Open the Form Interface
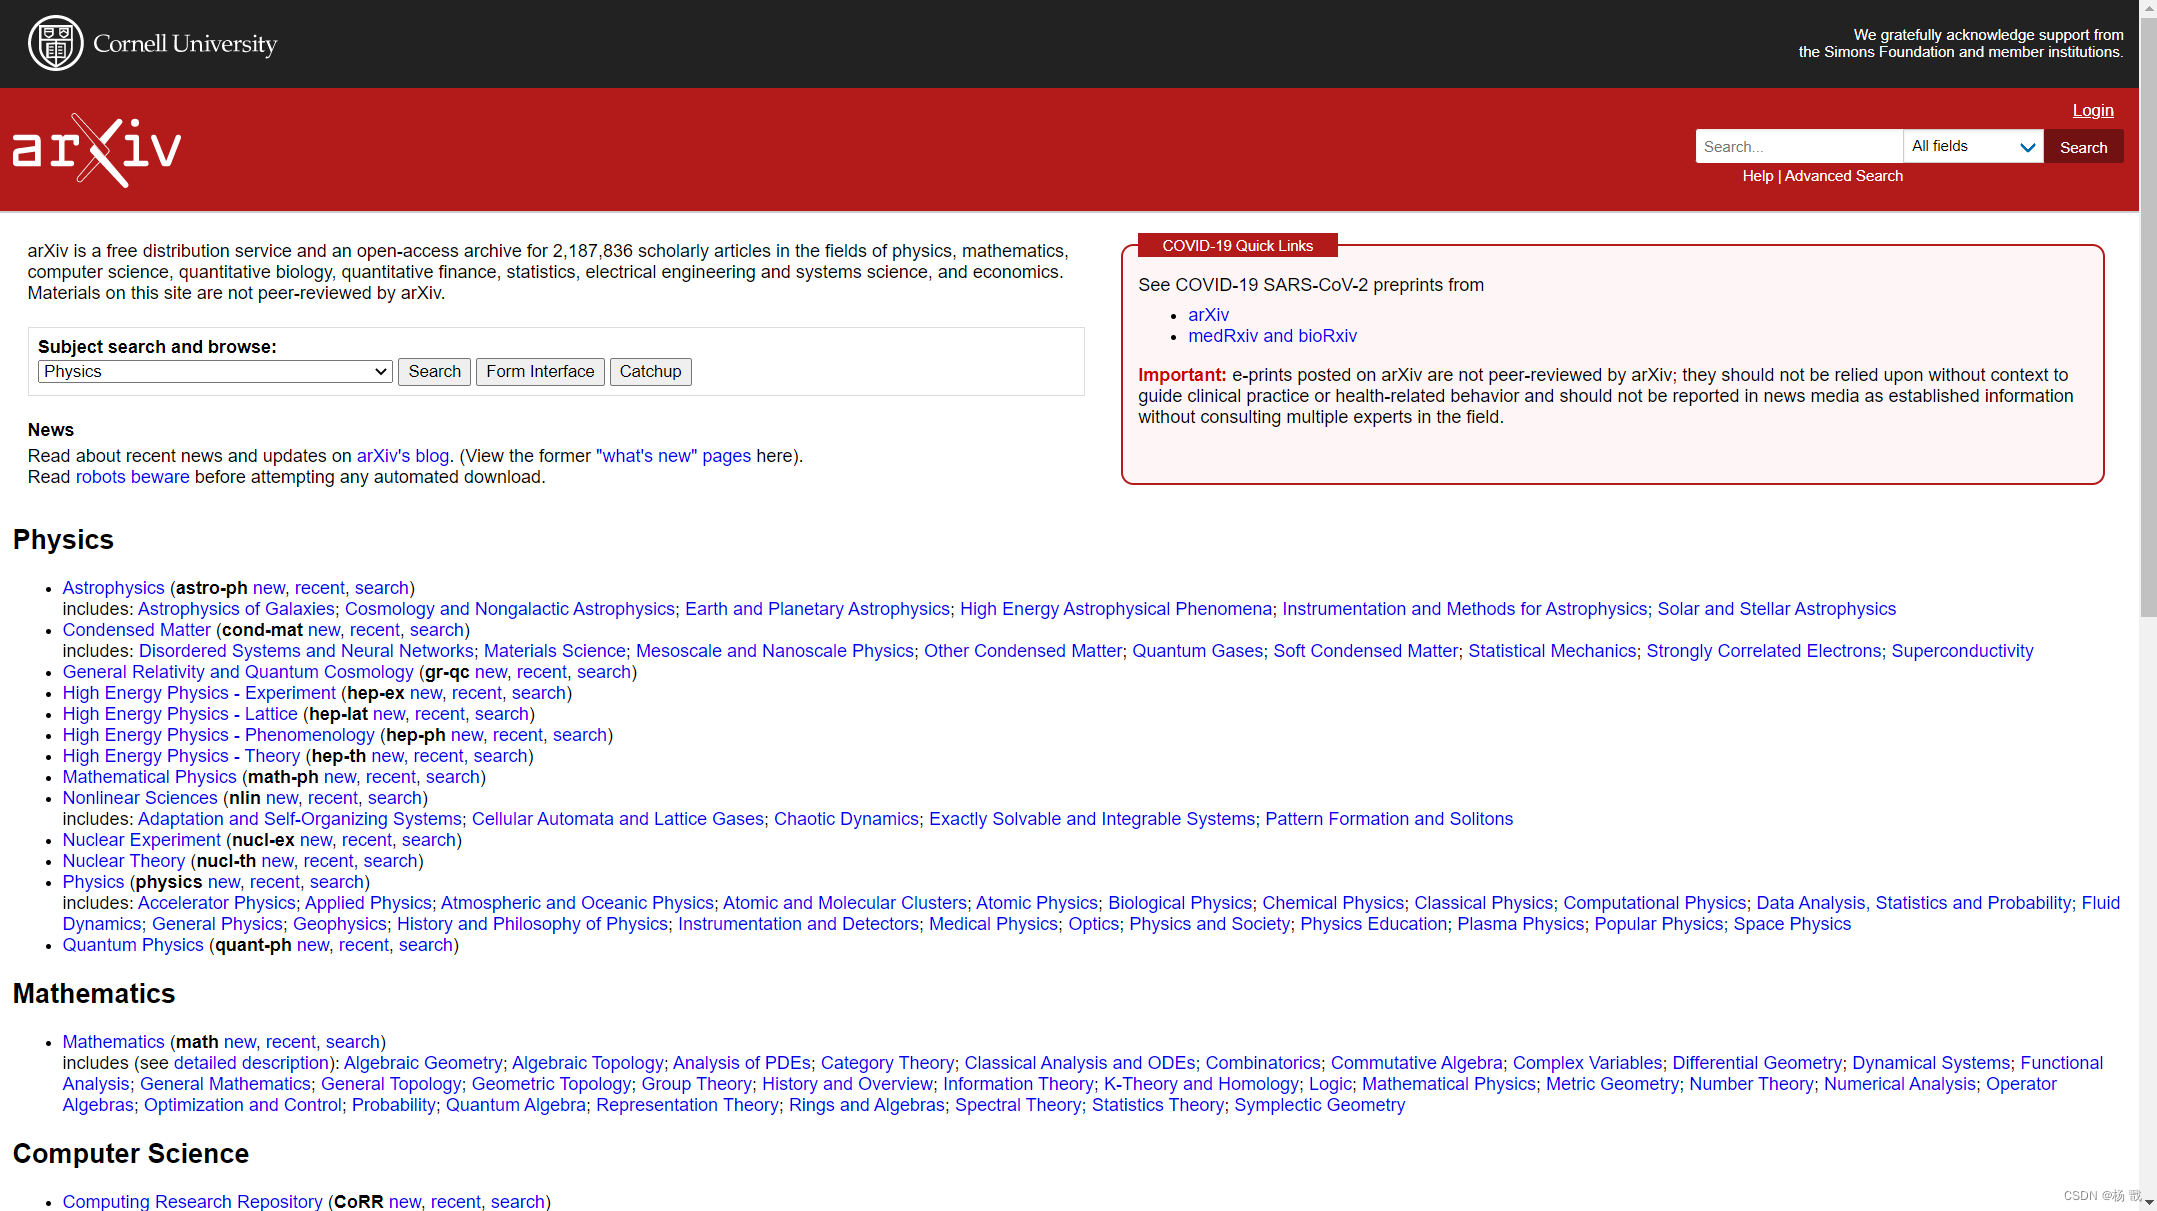The height and width of the screenshot is (1211, 2157). pos(540,372)
